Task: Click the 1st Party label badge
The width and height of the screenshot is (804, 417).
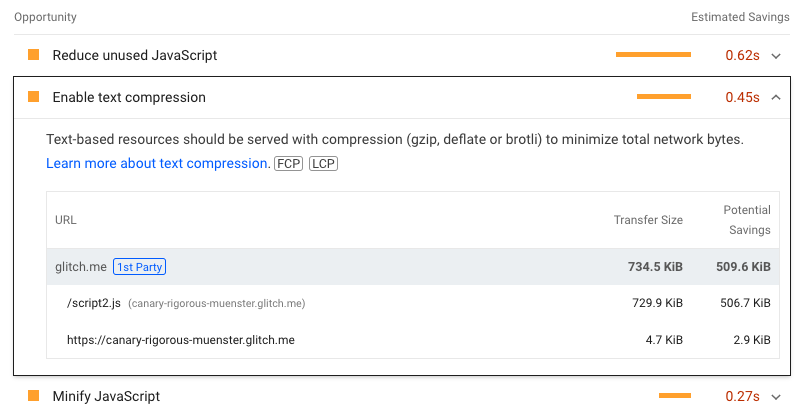Action: (140, 267)
